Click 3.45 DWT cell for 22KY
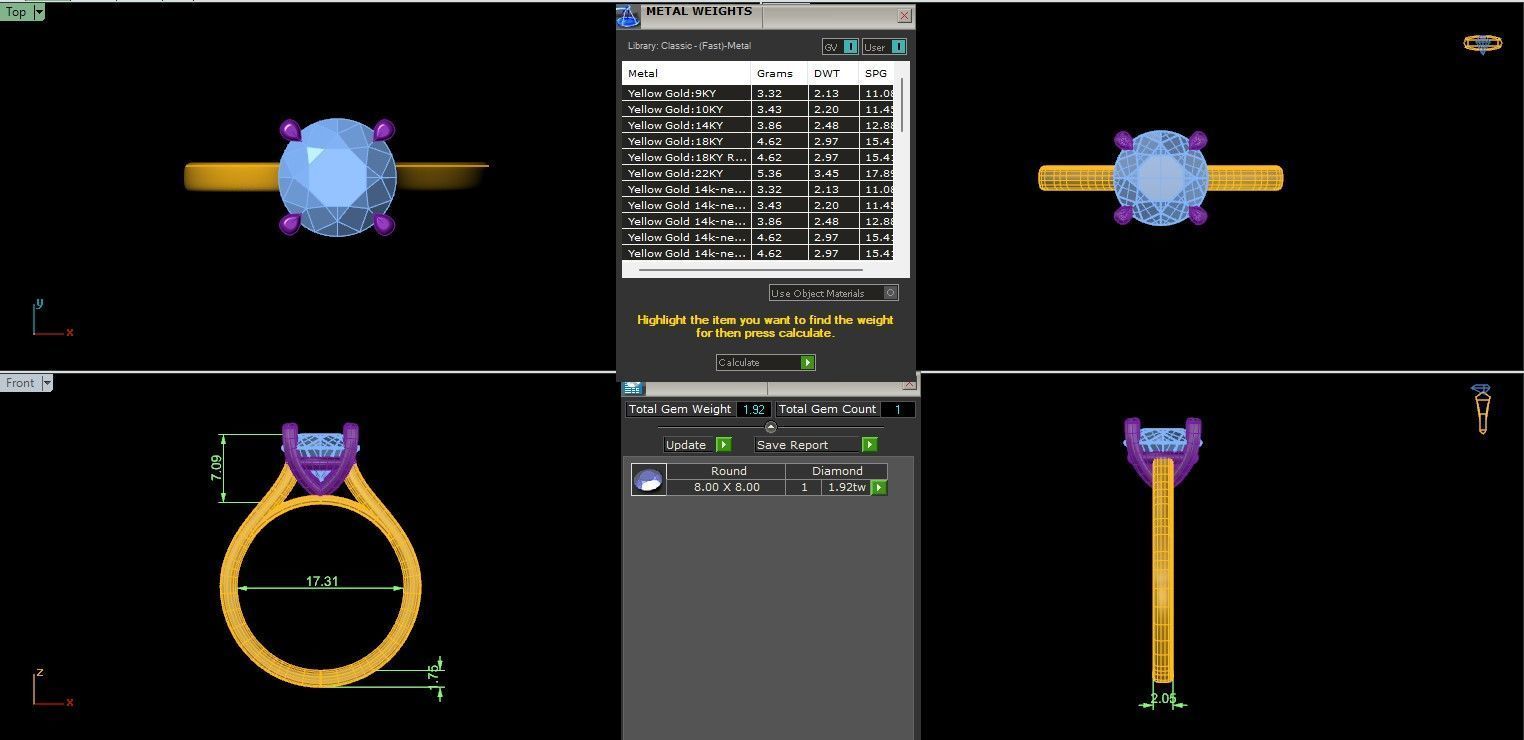This screenshot has width=1524, height=740. 833,173
